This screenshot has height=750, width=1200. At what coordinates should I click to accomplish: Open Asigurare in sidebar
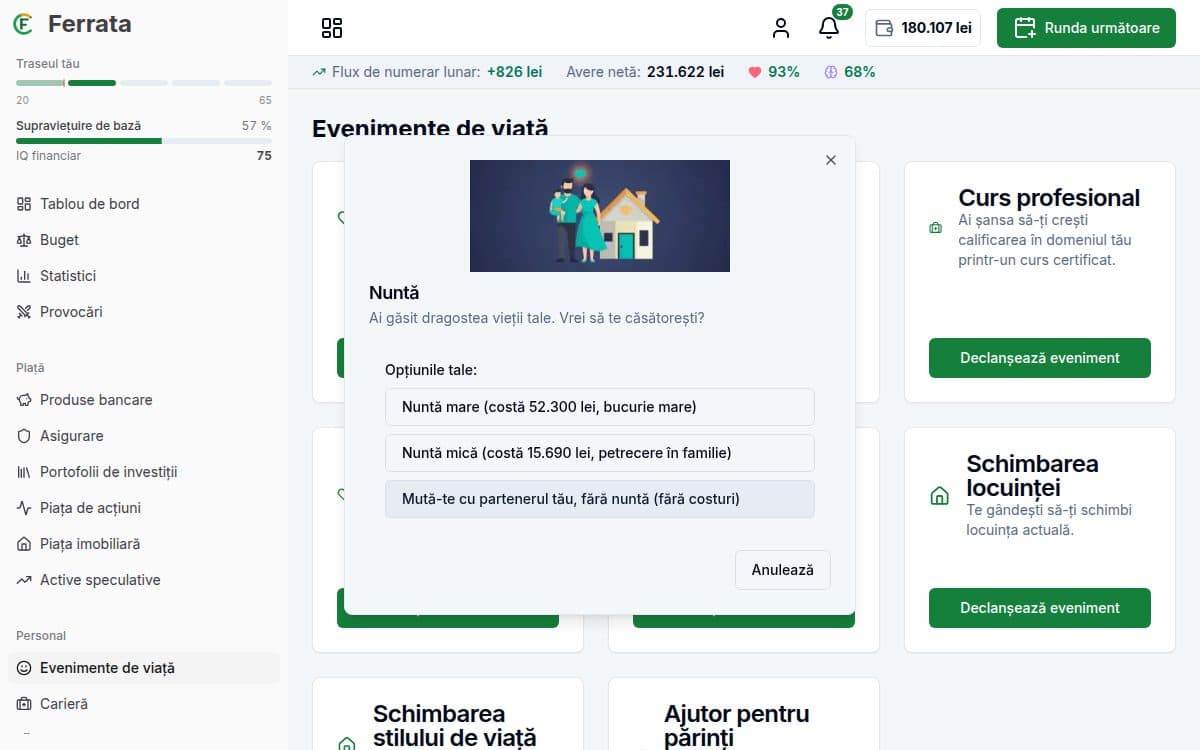(x=144, y=436)
